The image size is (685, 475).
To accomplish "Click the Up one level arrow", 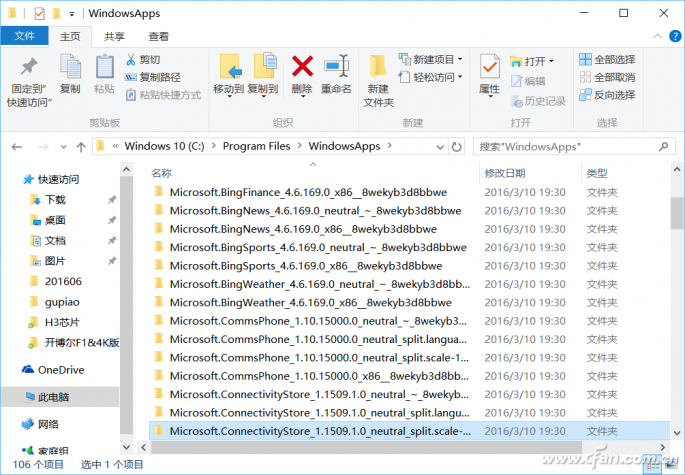I will (x=81, y=147).
